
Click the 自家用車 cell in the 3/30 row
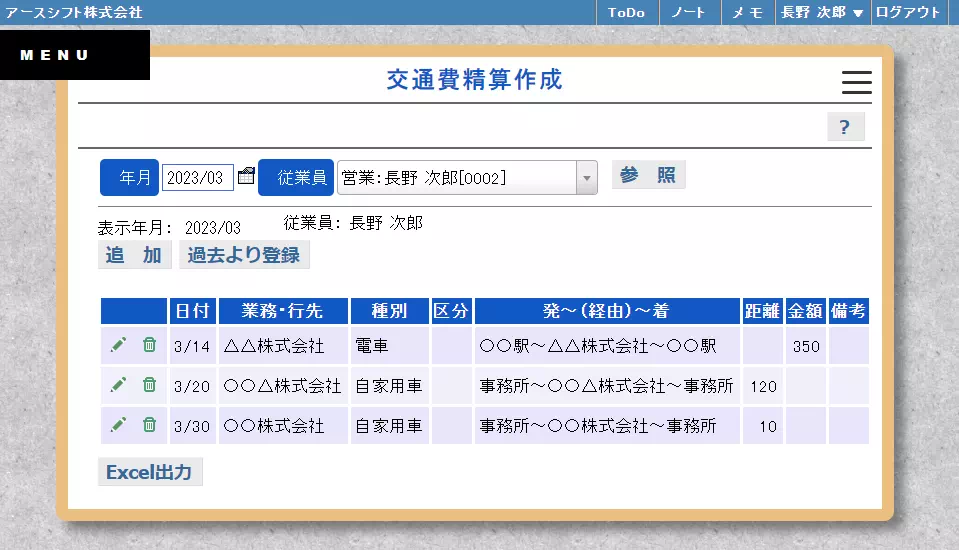click(x=390, y=426)
